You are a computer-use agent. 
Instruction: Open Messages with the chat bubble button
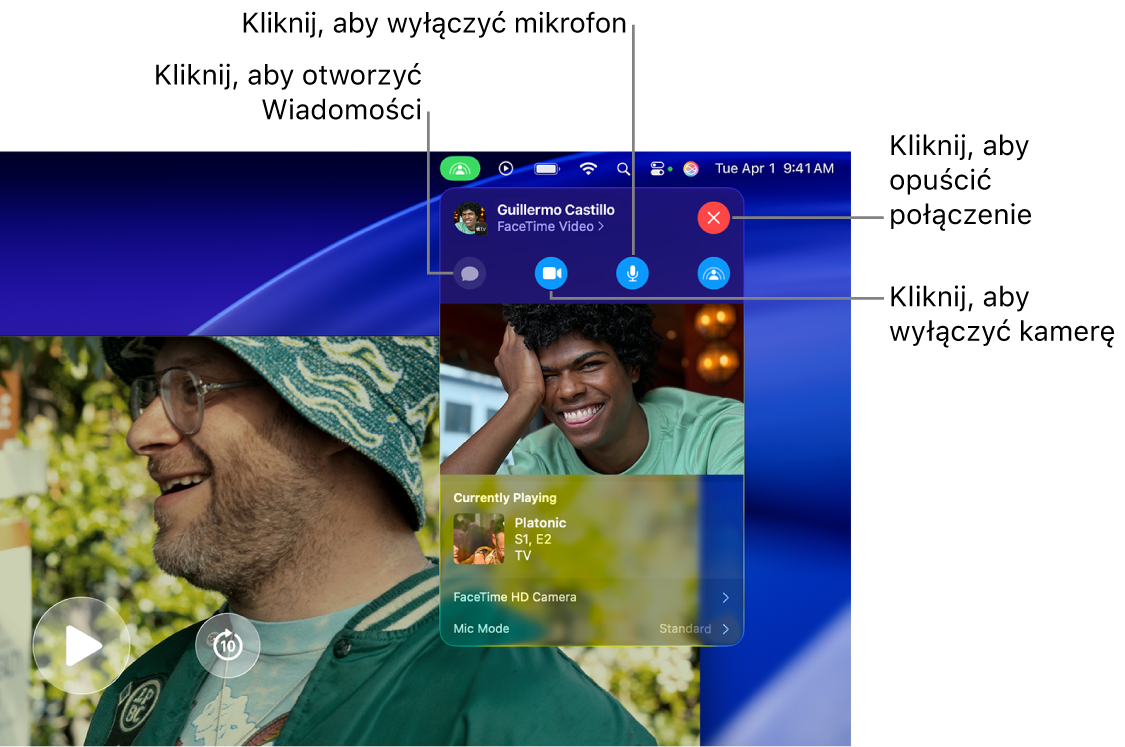[x=470, y=273]
